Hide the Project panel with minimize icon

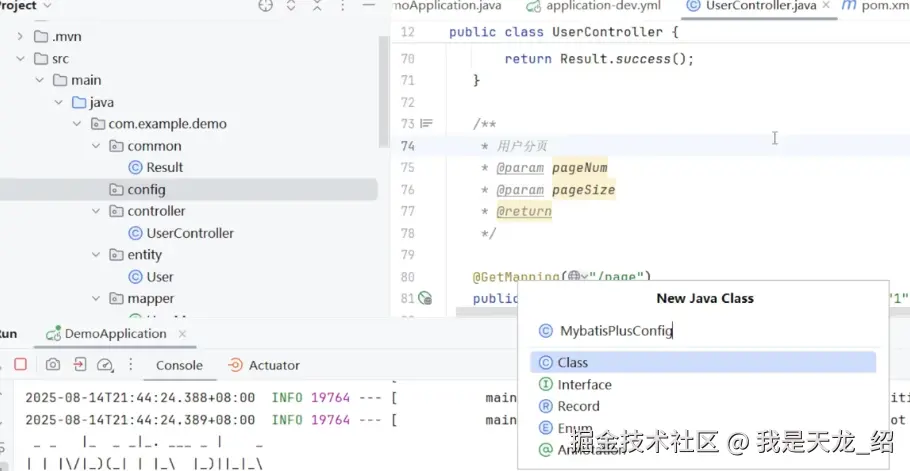point(368,5)
